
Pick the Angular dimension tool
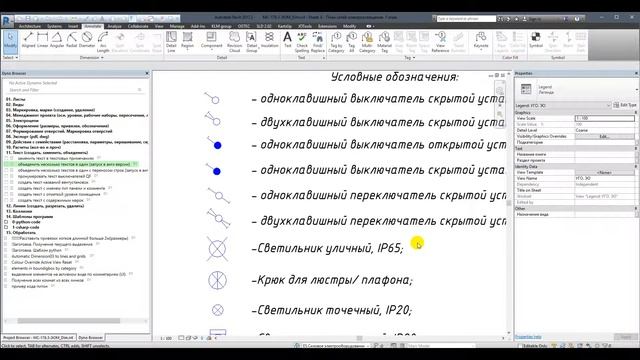(57, 40)
